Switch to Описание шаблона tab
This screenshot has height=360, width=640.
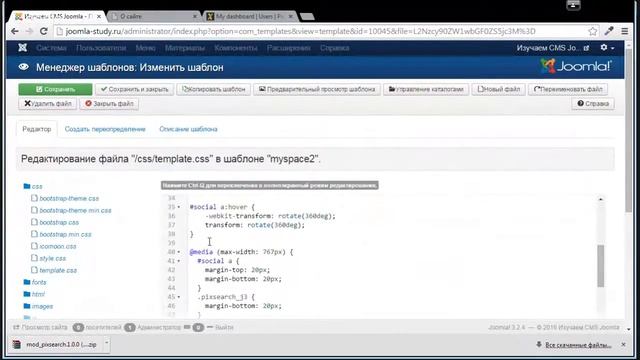188,129
